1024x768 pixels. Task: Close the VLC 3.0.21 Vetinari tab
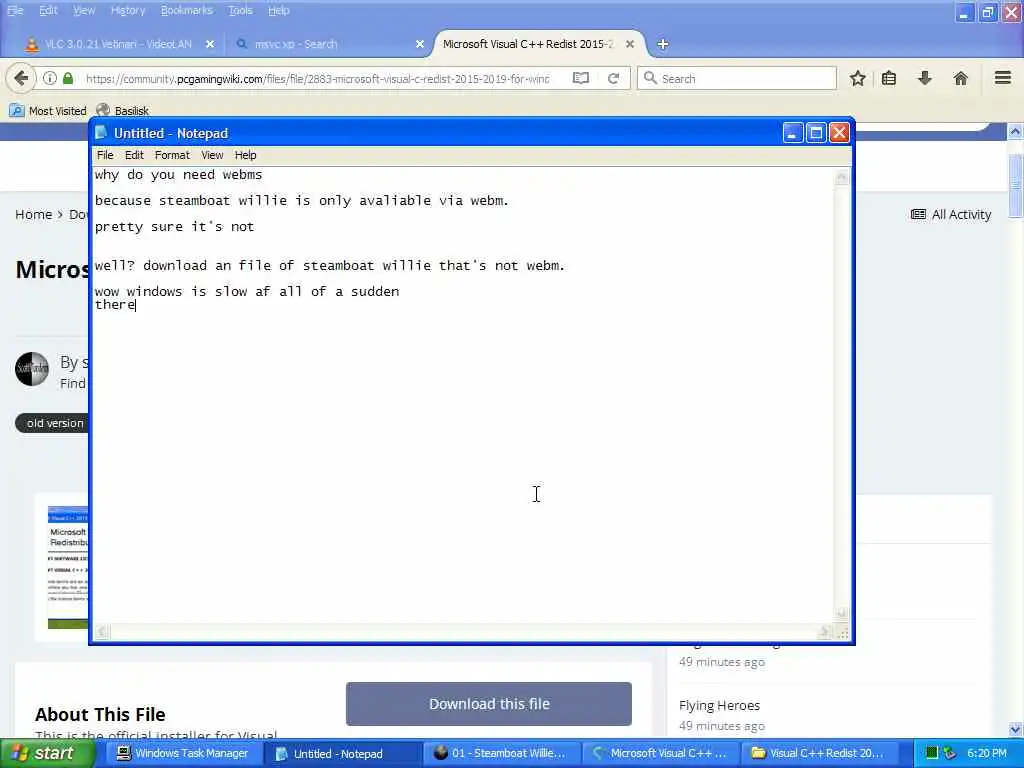pos(210,44)
